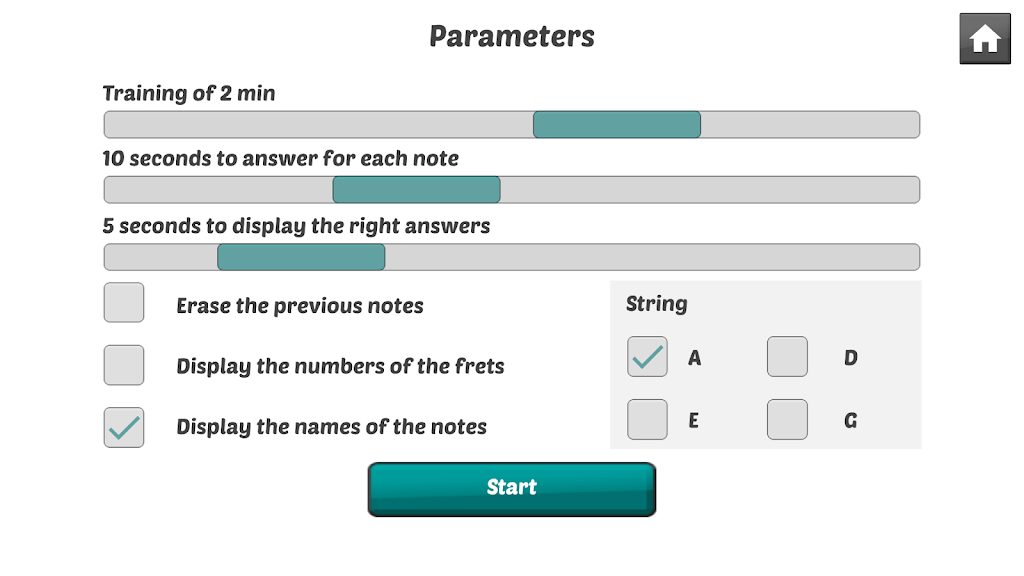This screenshot has width=1024, height=576.
Task: Click left end of answer time track
Action: 116,190
